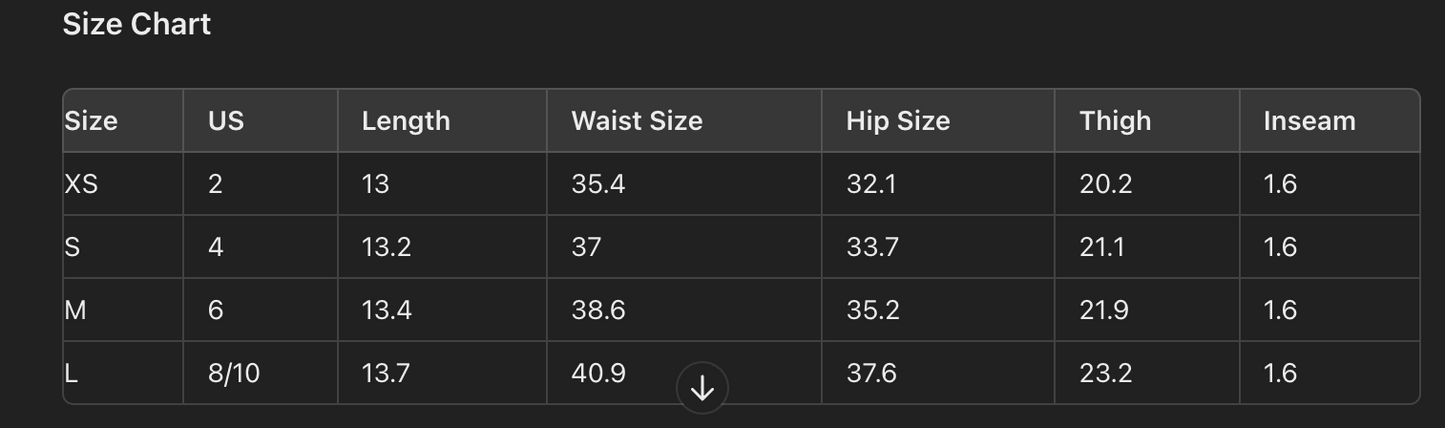Select the Length column header

coord(405,121)
